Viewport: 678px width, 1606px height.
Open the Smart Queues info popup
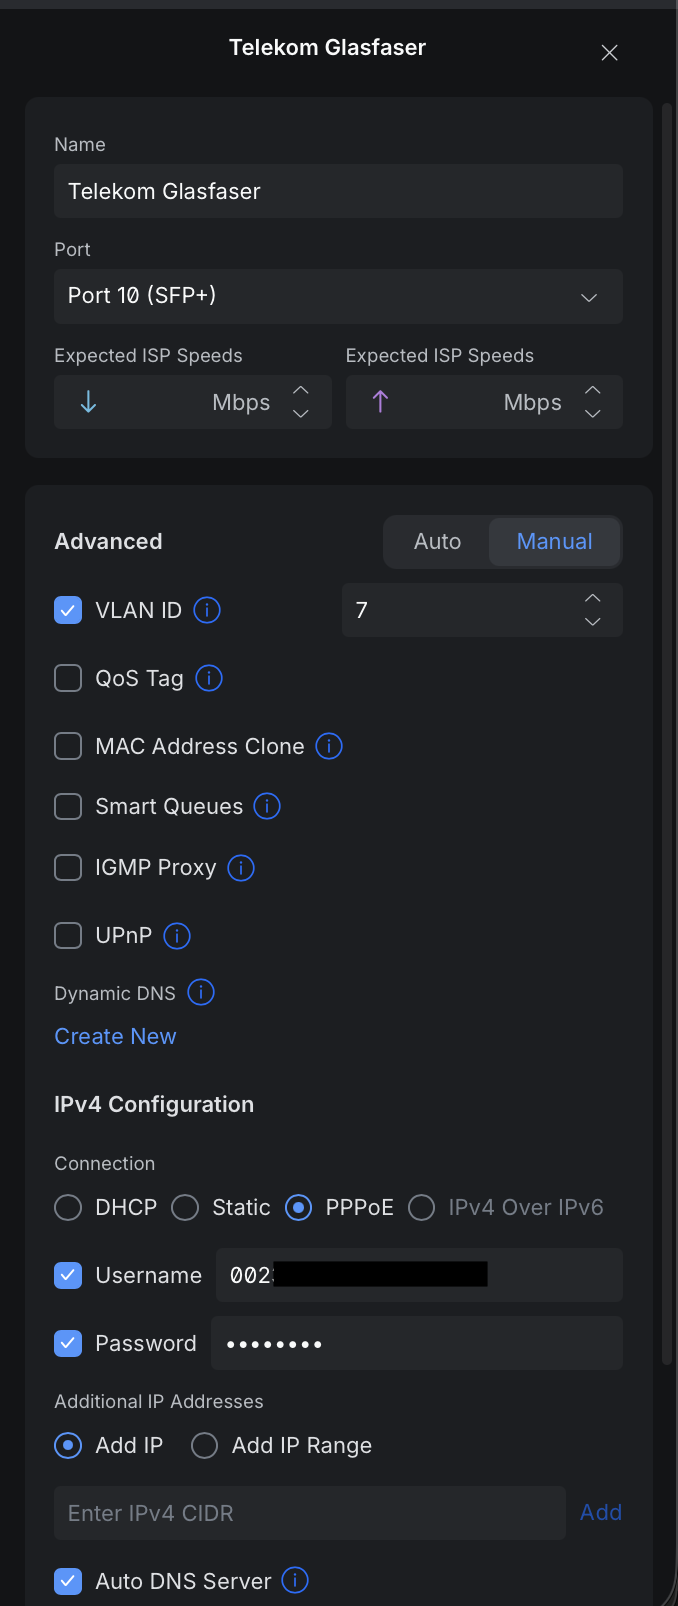(267, 806)
